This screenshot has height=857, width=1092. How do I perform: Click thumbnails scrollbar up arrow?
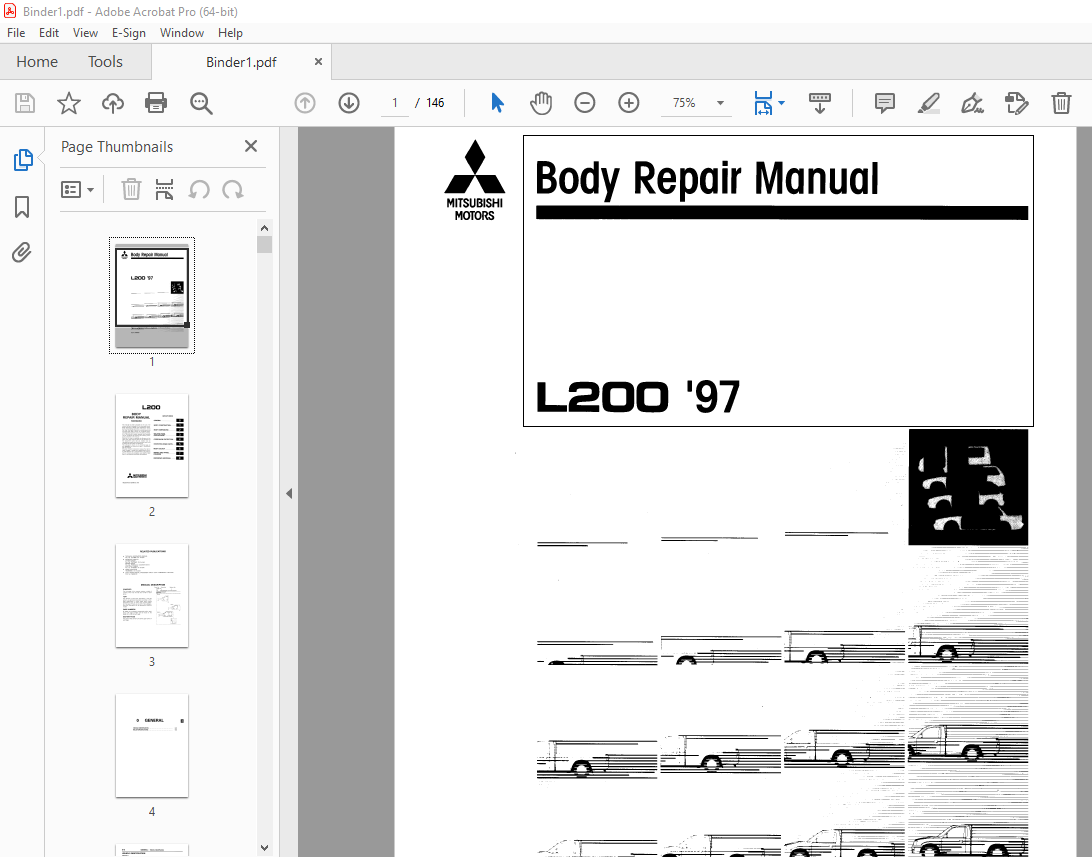(264, 228)
